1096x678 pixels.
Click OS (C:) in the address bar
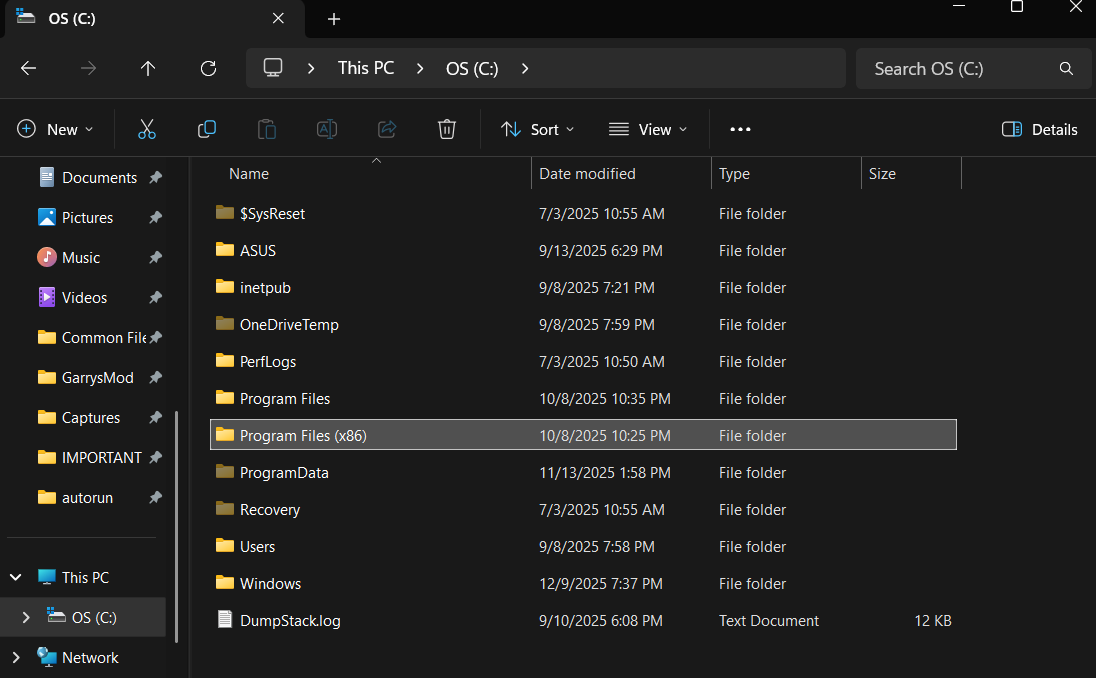[472, 68]
